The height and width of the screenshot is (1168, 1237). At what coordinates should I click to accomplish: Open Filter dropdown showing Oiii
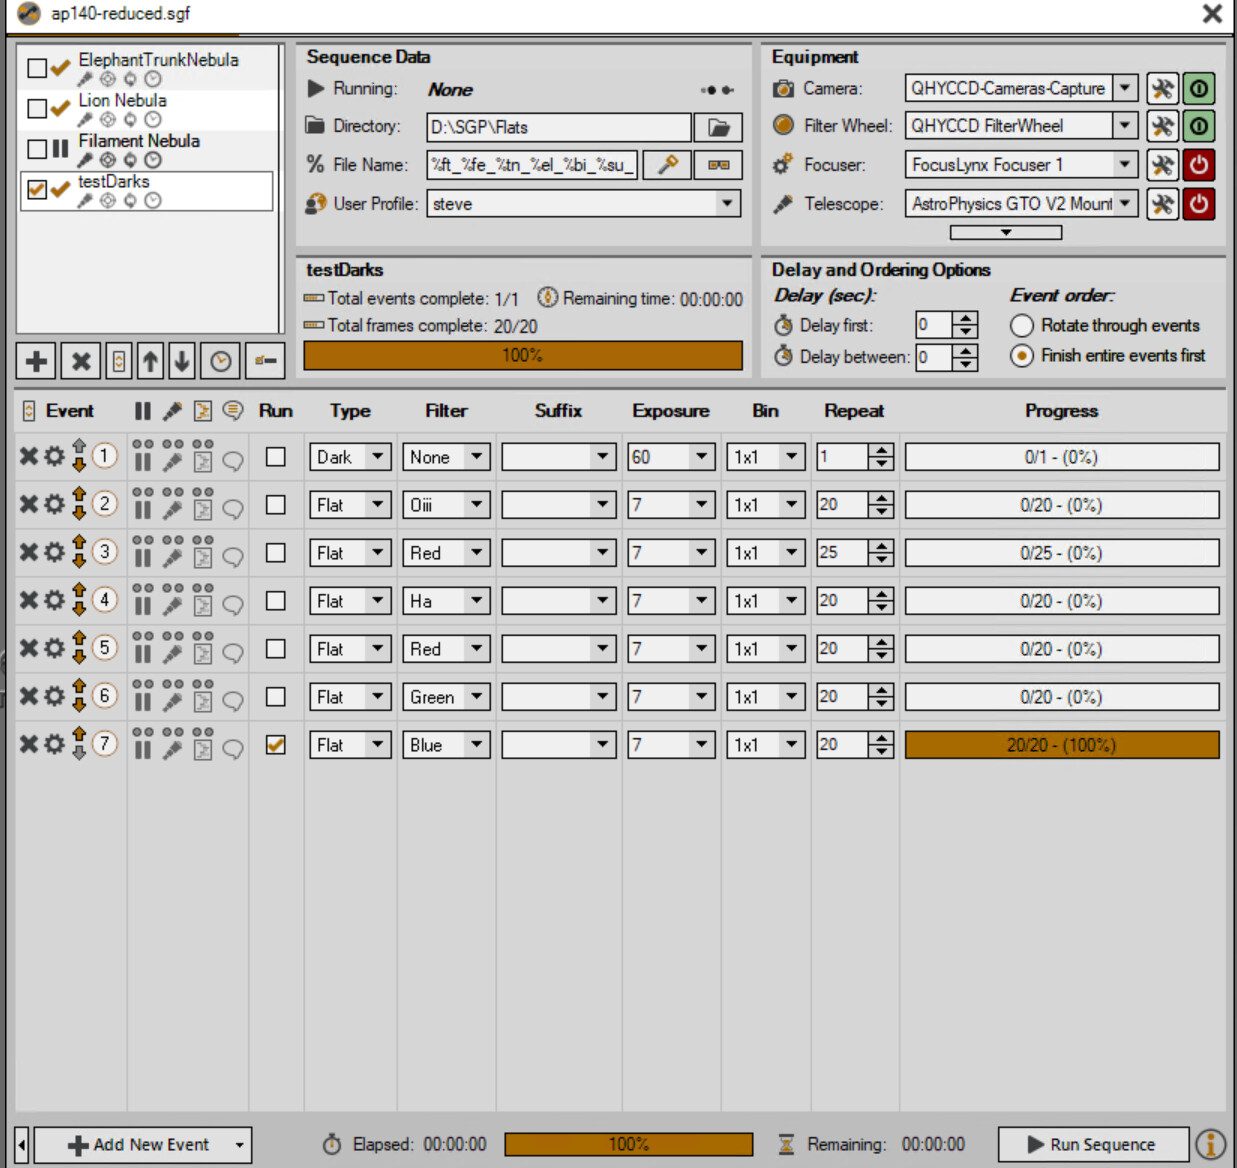477,505
